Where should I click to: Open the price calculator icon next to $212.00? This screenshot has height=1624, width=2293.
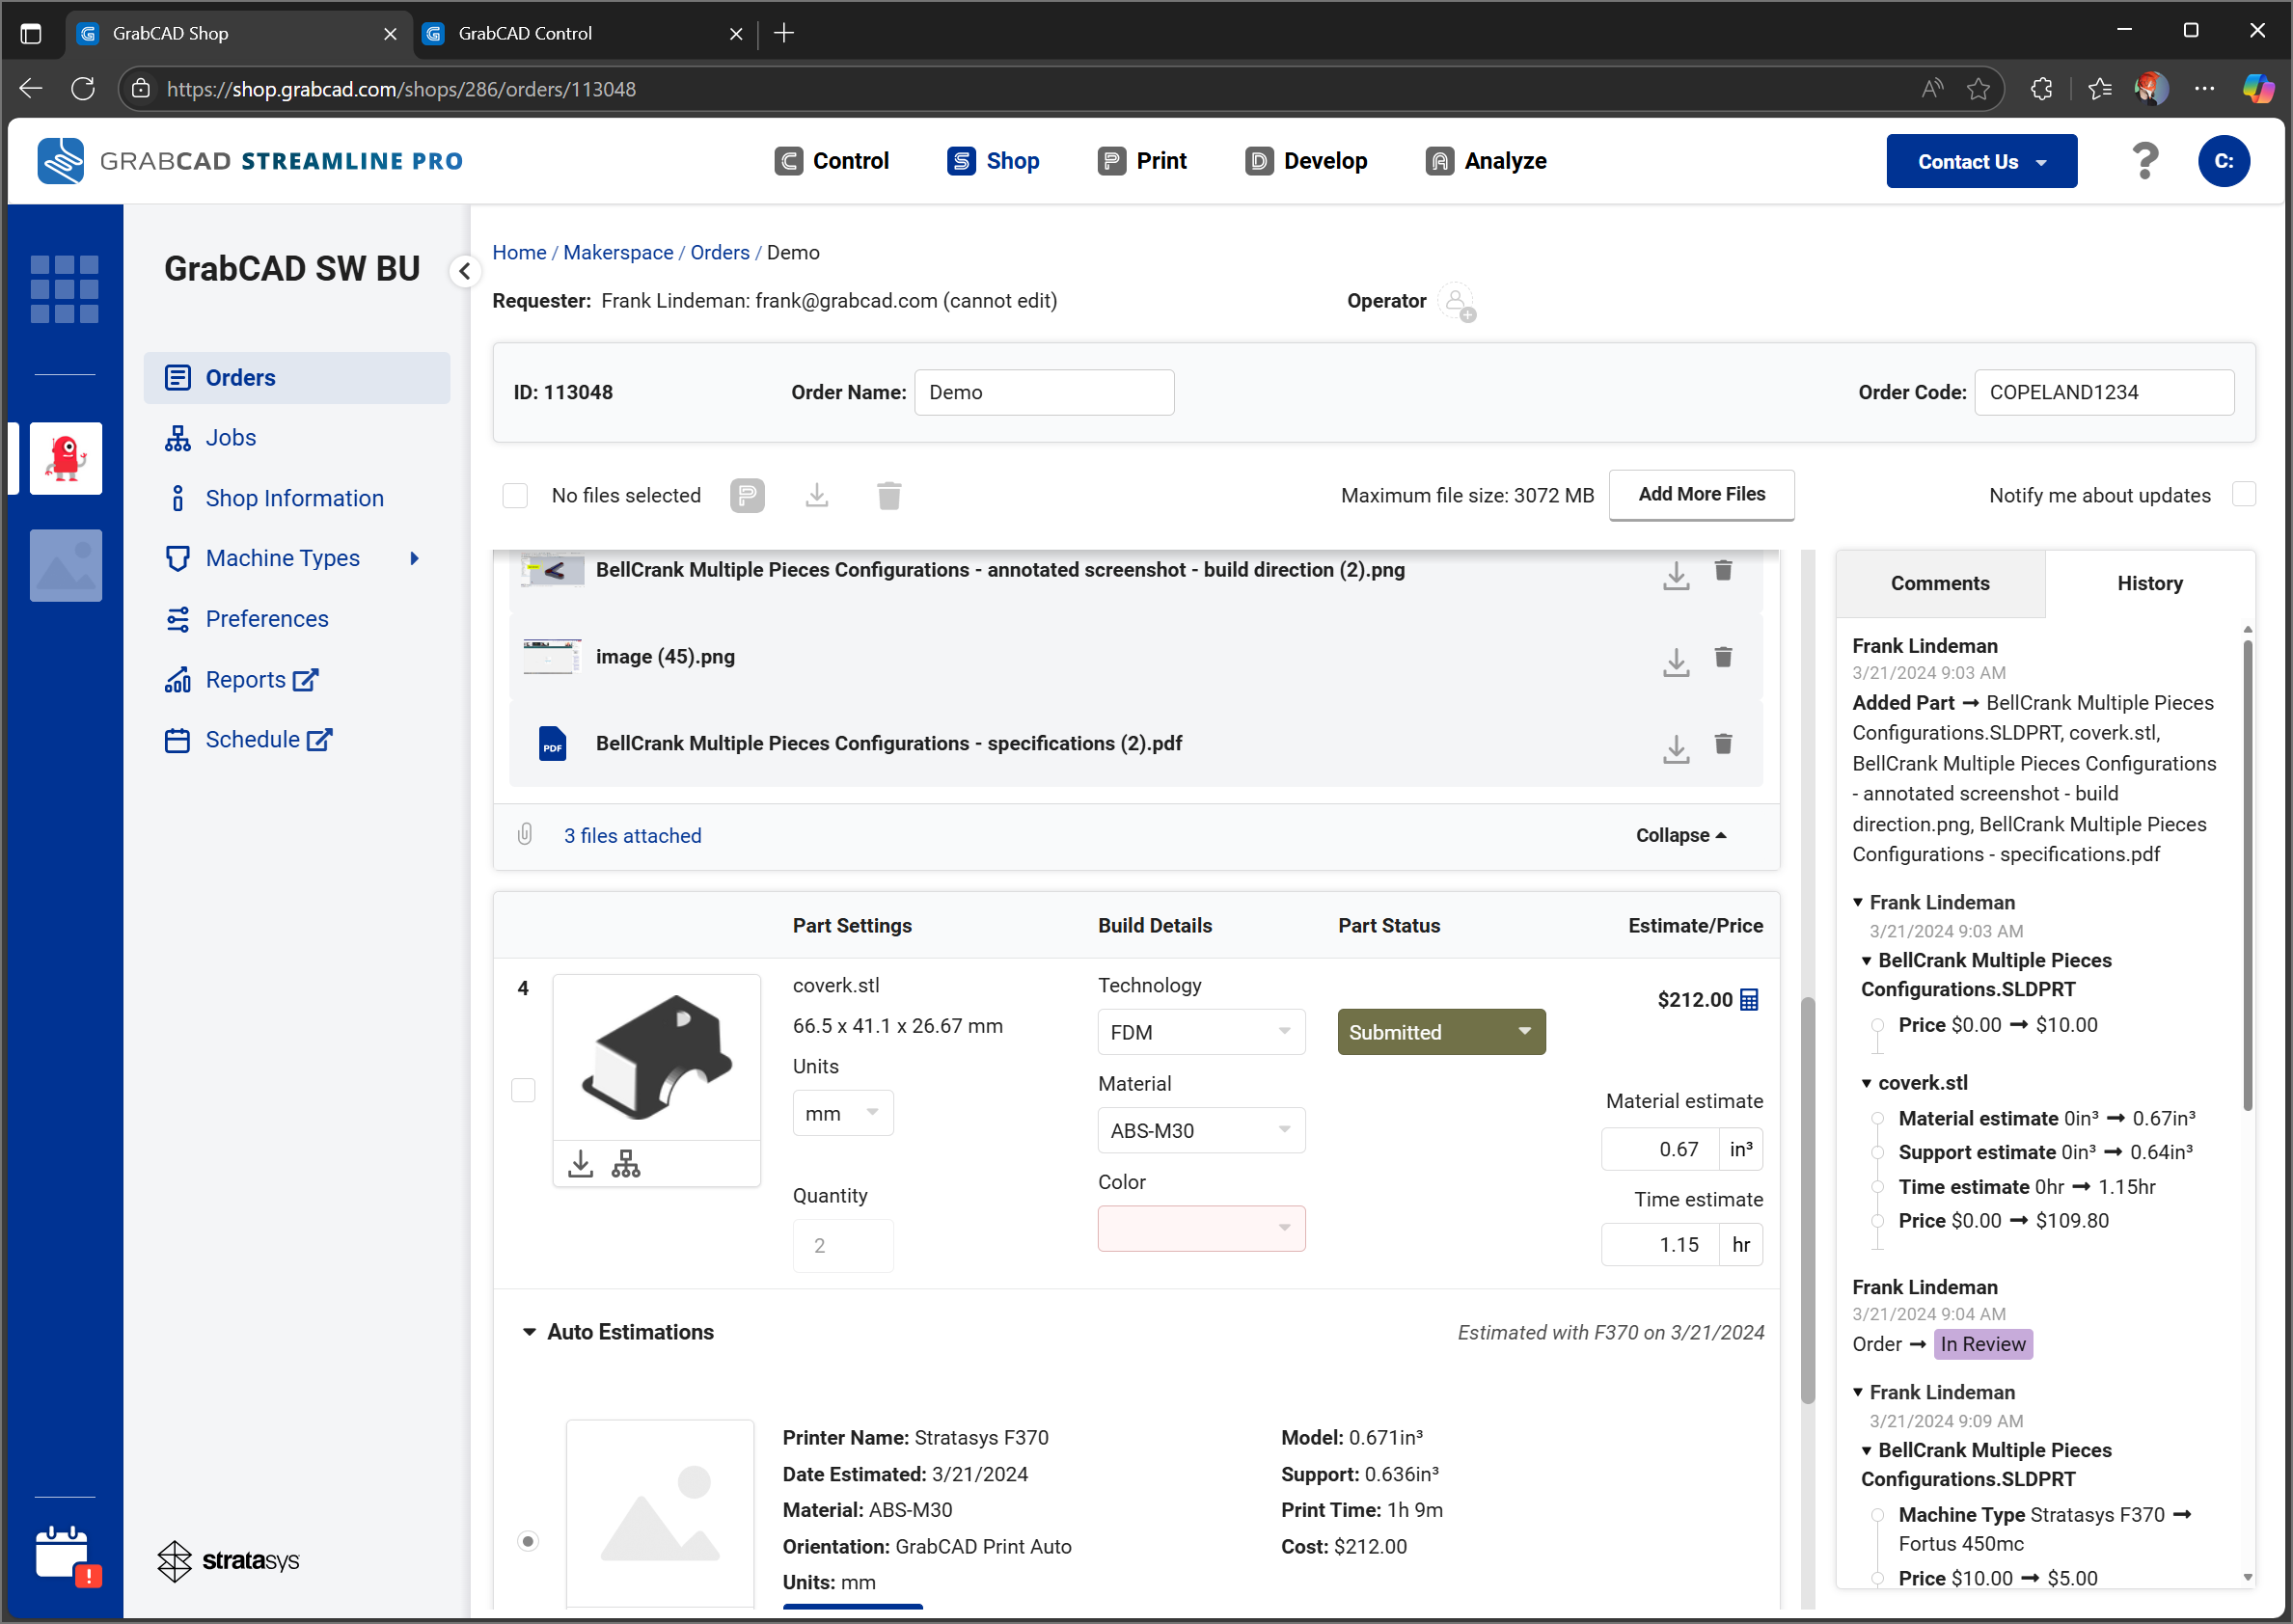pyautogui.click(x=1749, y=999)
